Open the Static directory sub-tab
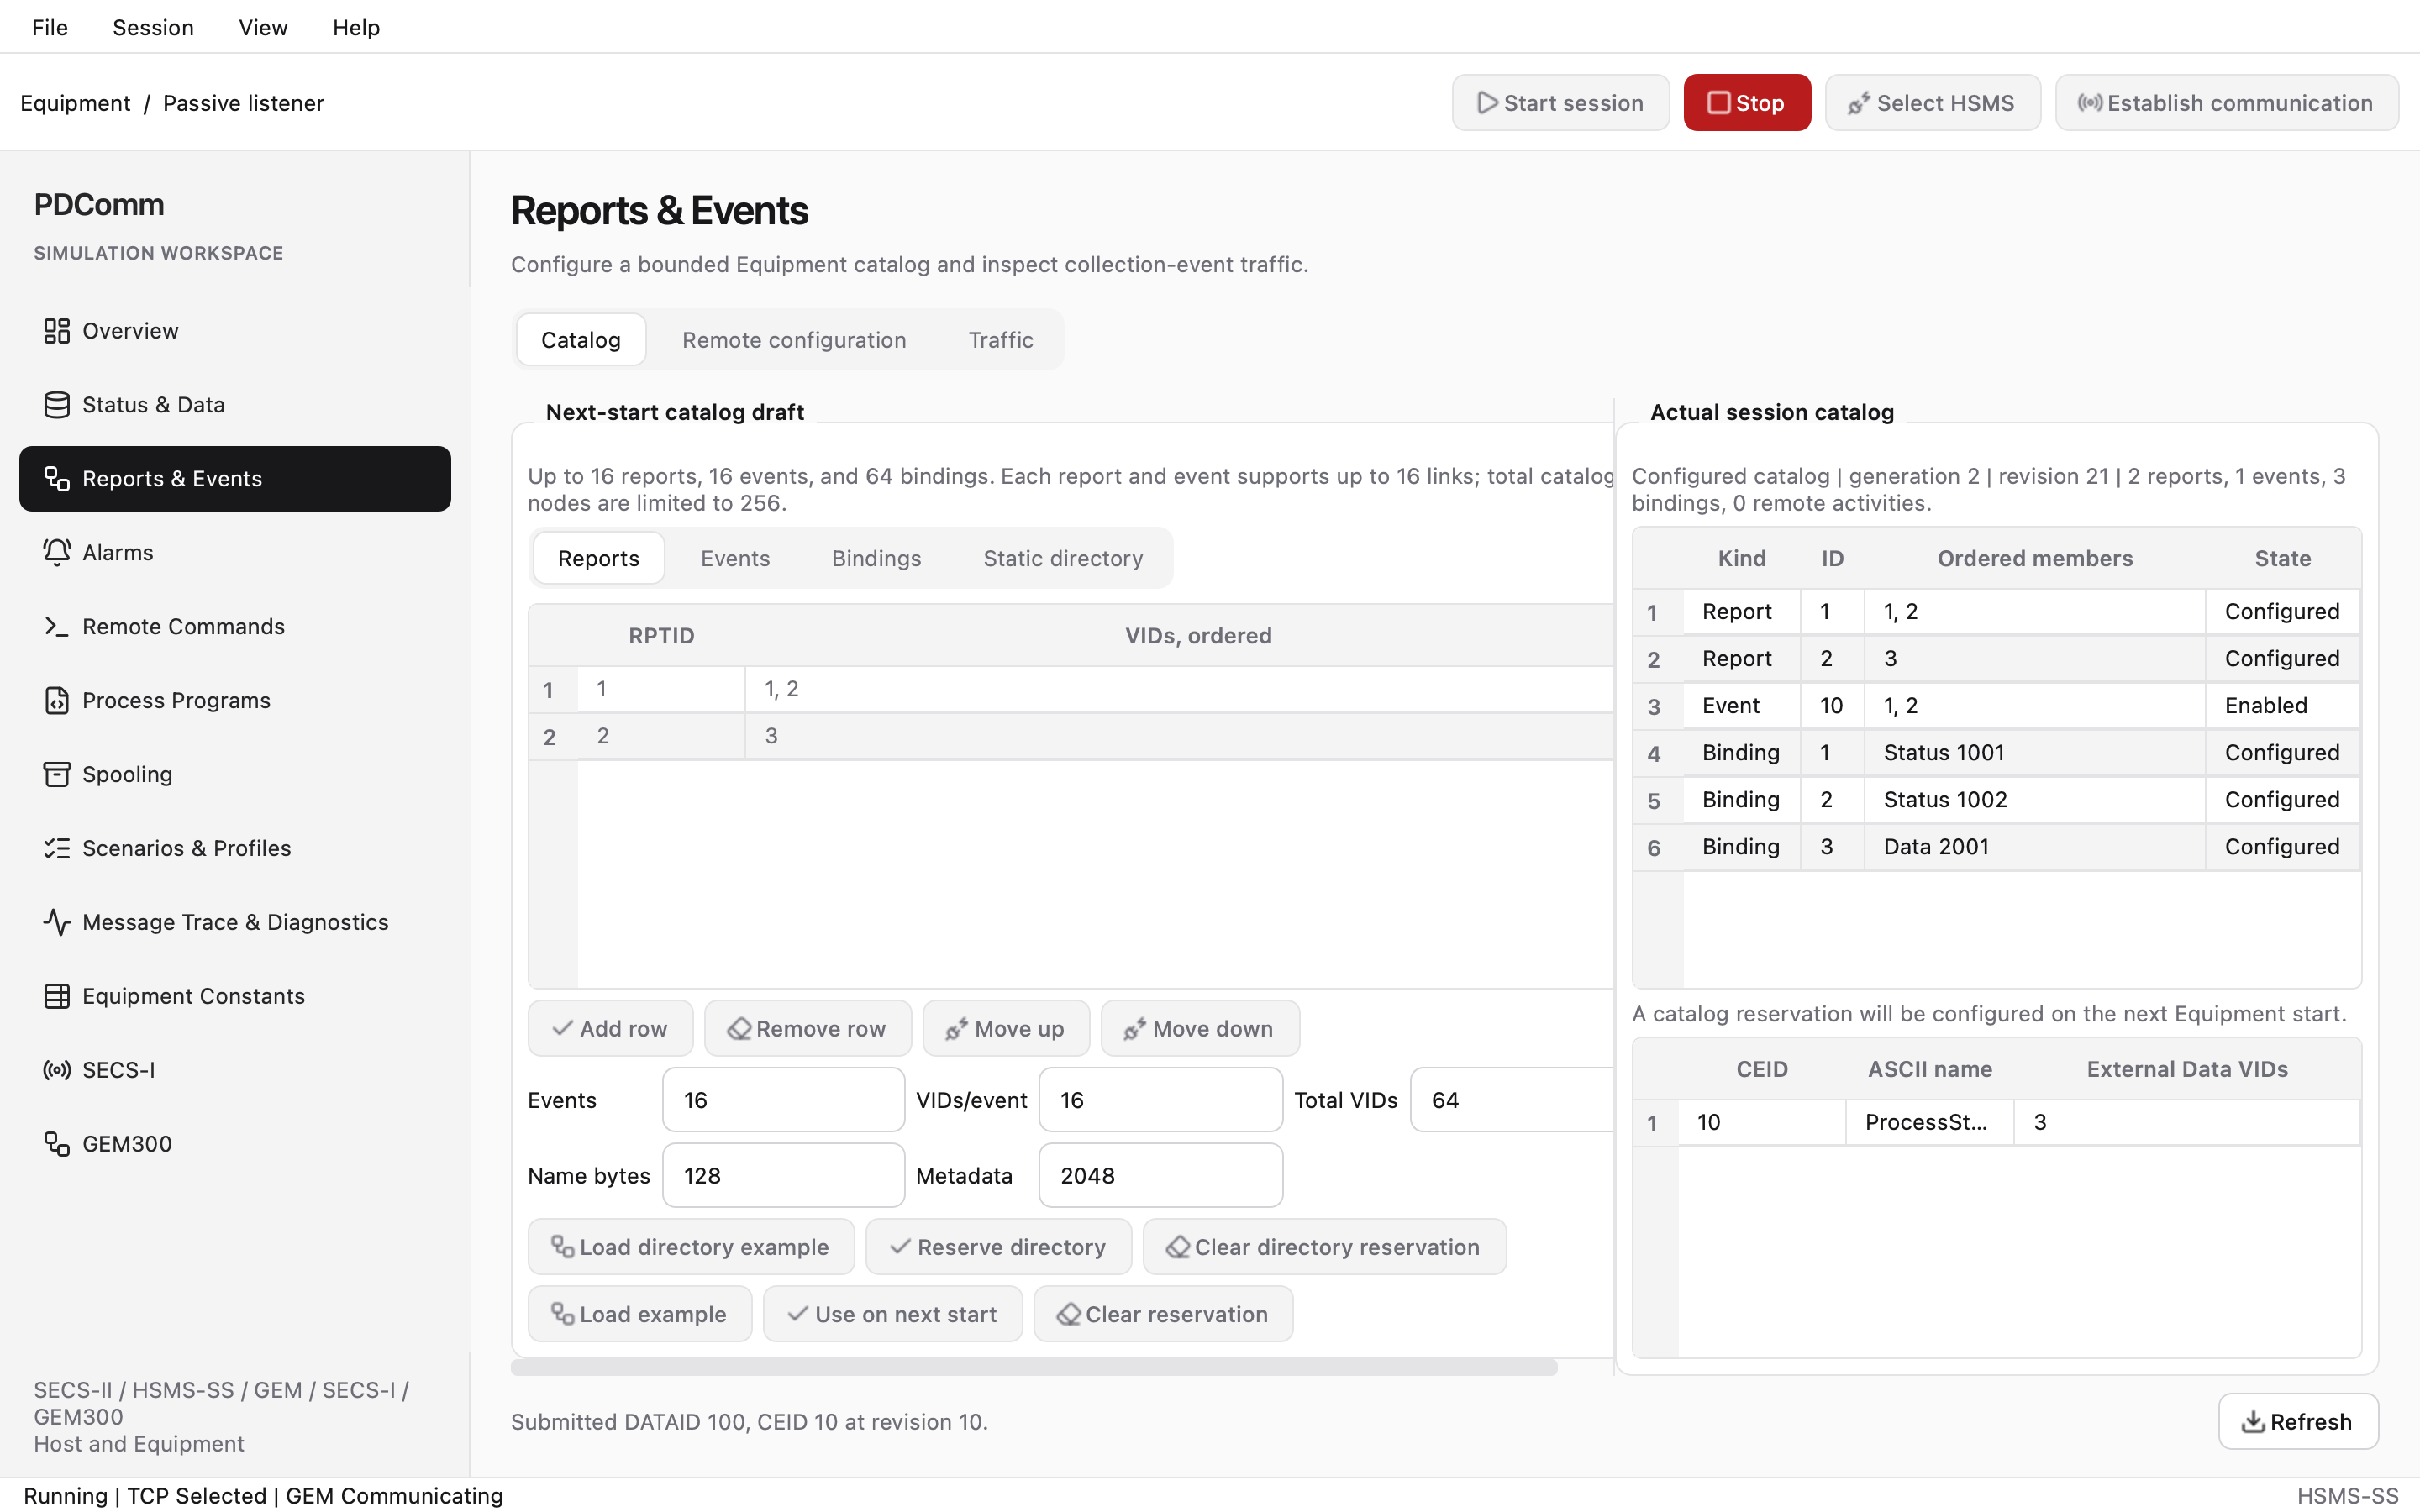2420x1512 pixels. (1063, 558)
